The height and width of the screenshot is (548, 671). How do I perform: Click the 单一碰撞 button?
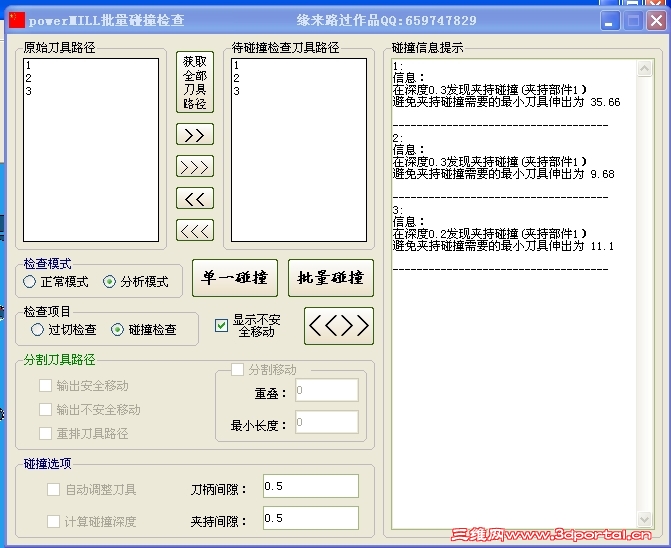tap(235, 278)
